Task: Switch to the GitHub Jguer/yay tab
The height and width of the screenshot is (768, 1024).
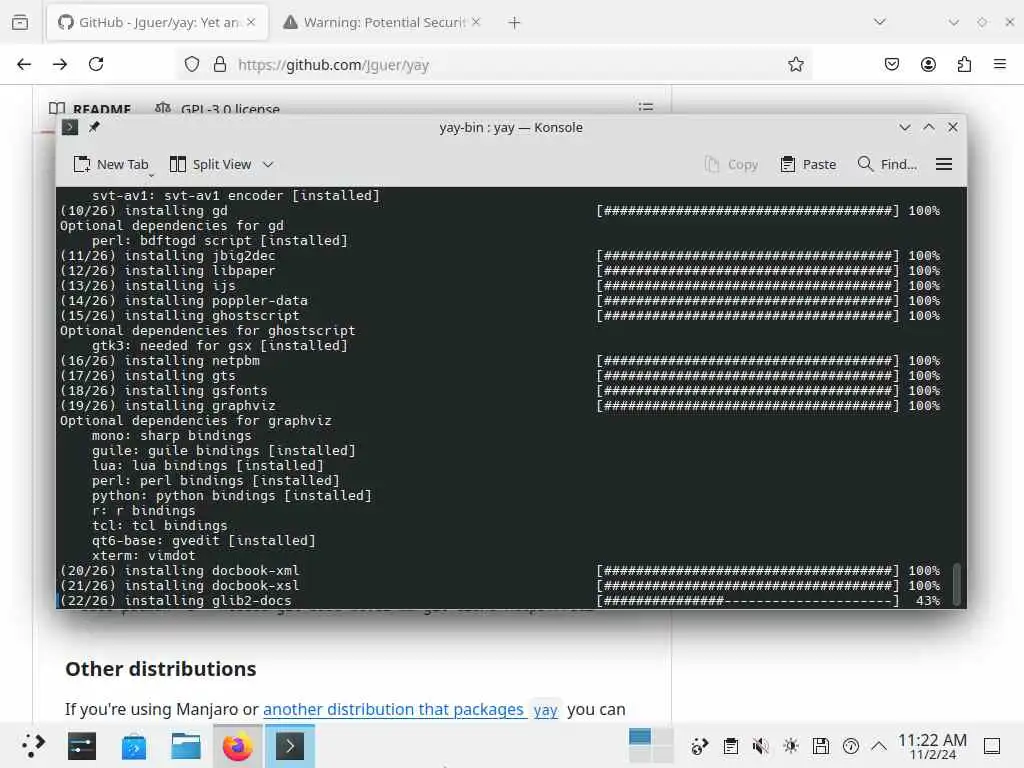Action: pyautogui.click(x=157, y=23)
